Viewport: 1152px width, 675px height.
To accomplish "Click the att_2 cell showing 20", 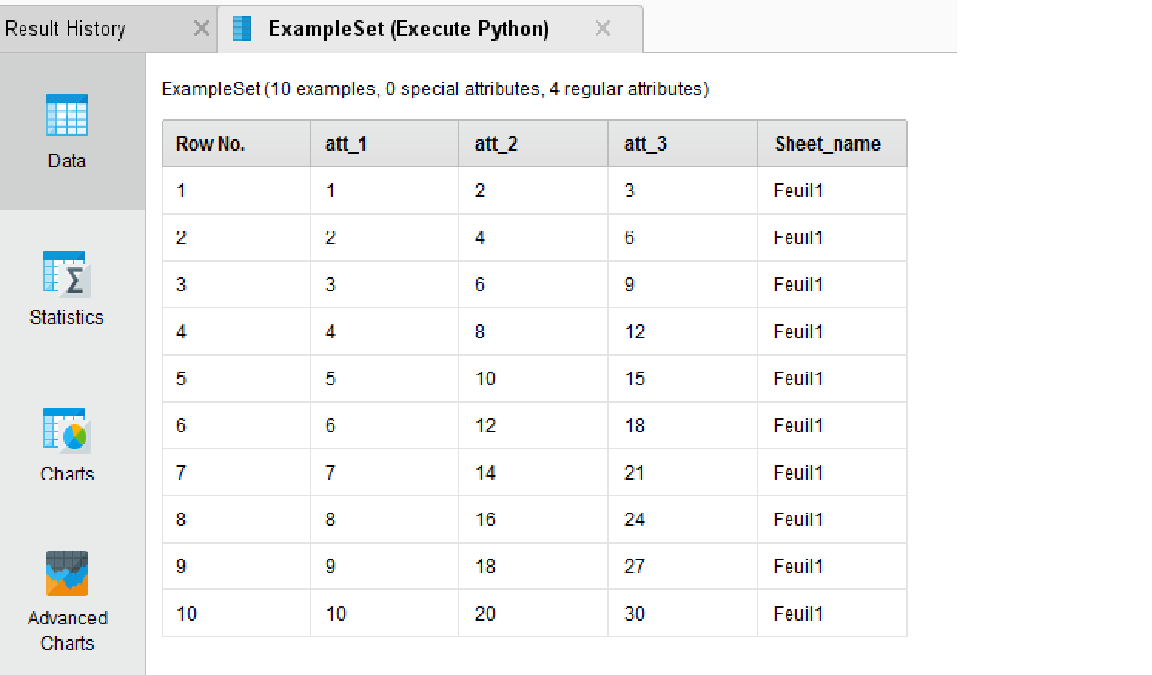I will pyautogui.click(x=485, y=613).
